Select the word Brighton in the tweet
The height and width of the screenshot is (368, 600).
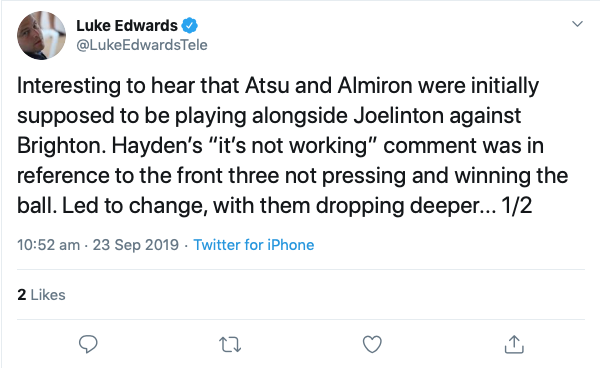(x=61, y=147)
